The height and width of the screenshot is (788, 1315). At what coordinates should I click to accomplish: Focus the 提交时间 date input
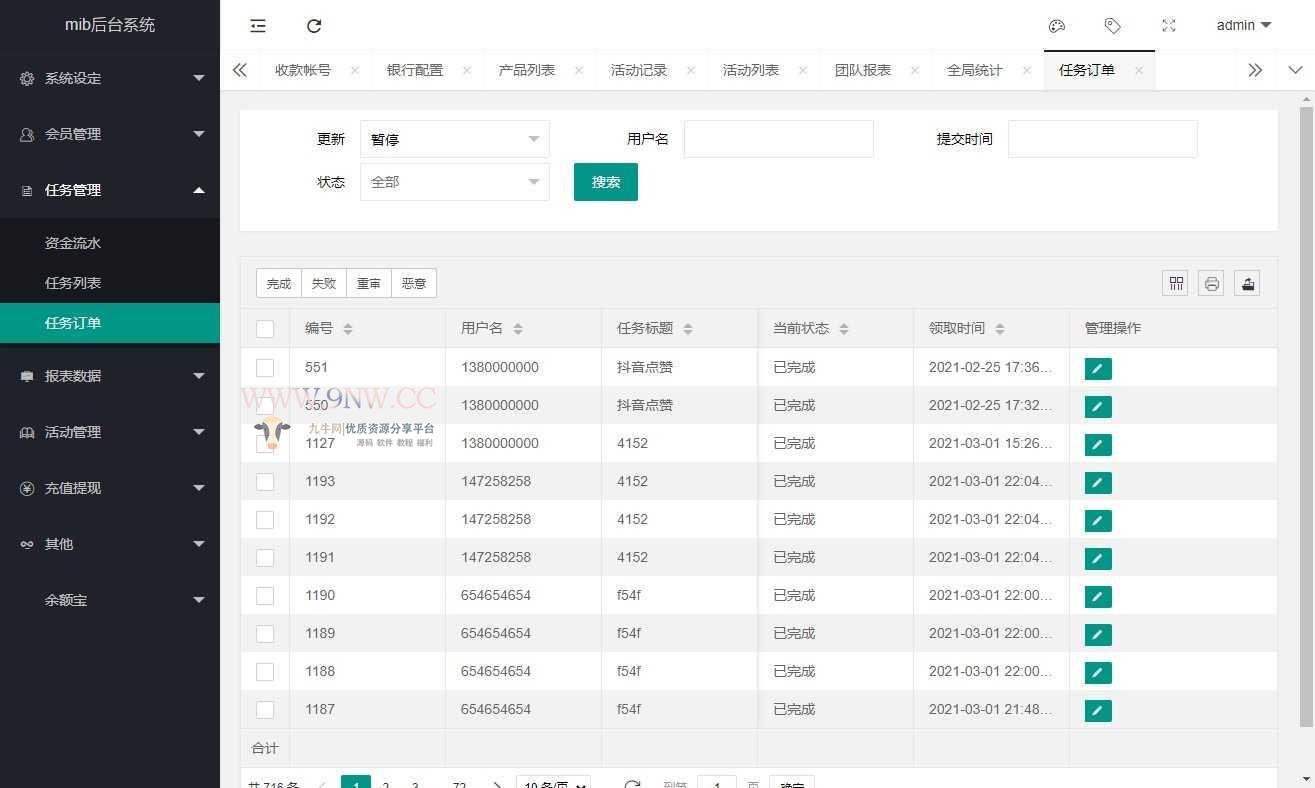coord(1103,139)
